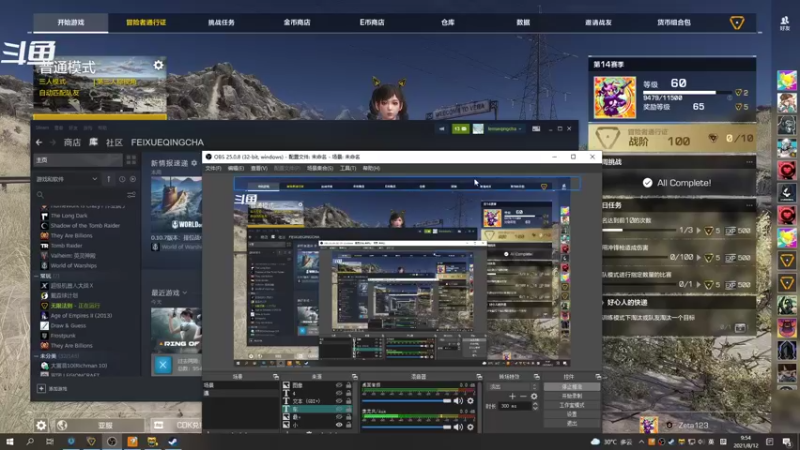
Task: Click the Steam sort arrow button
Action: click(109, 179)
